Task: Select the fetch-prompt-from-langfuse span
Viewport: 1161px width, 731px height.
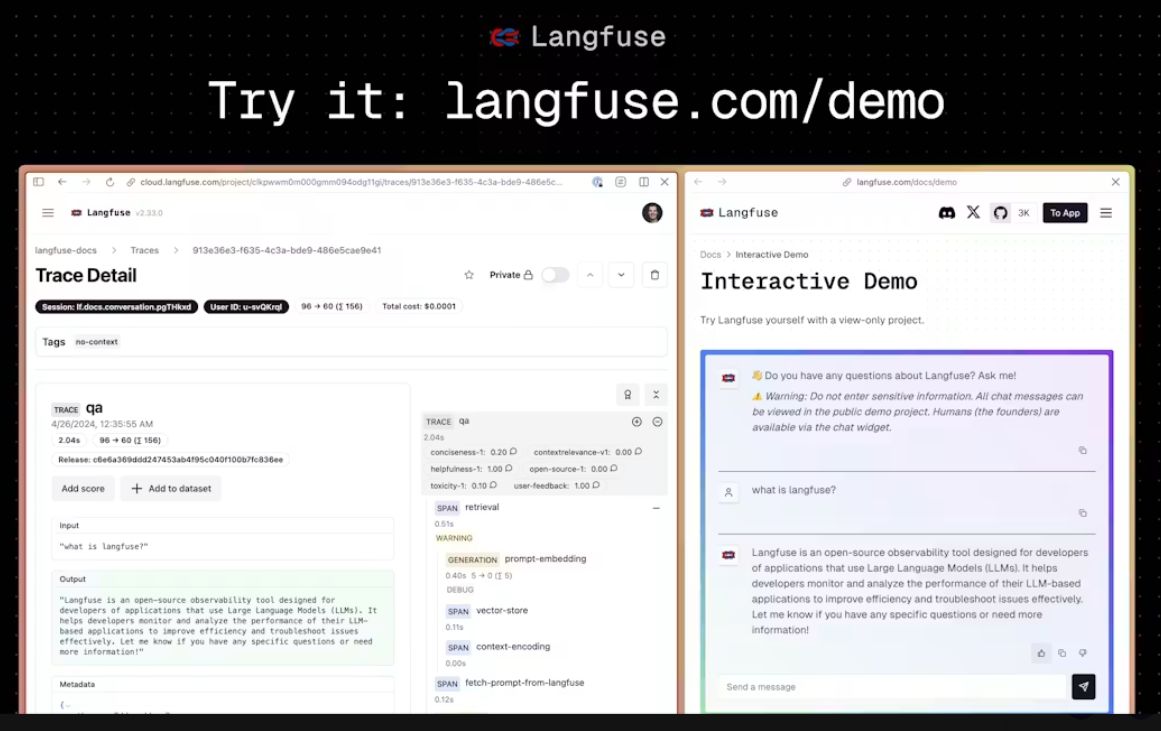Action: point(510,683)
